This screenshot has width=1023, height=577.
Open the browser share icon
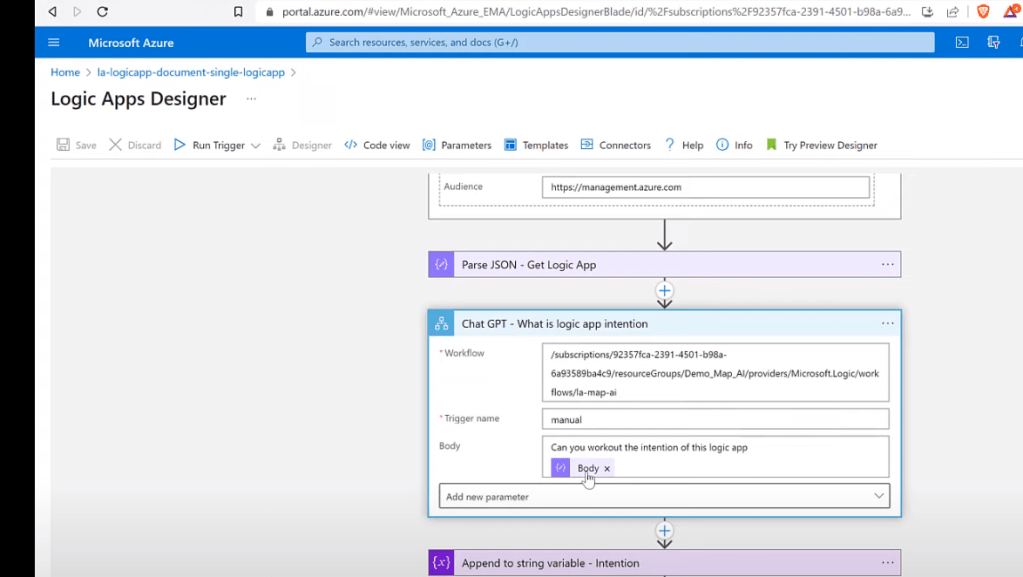953,12
